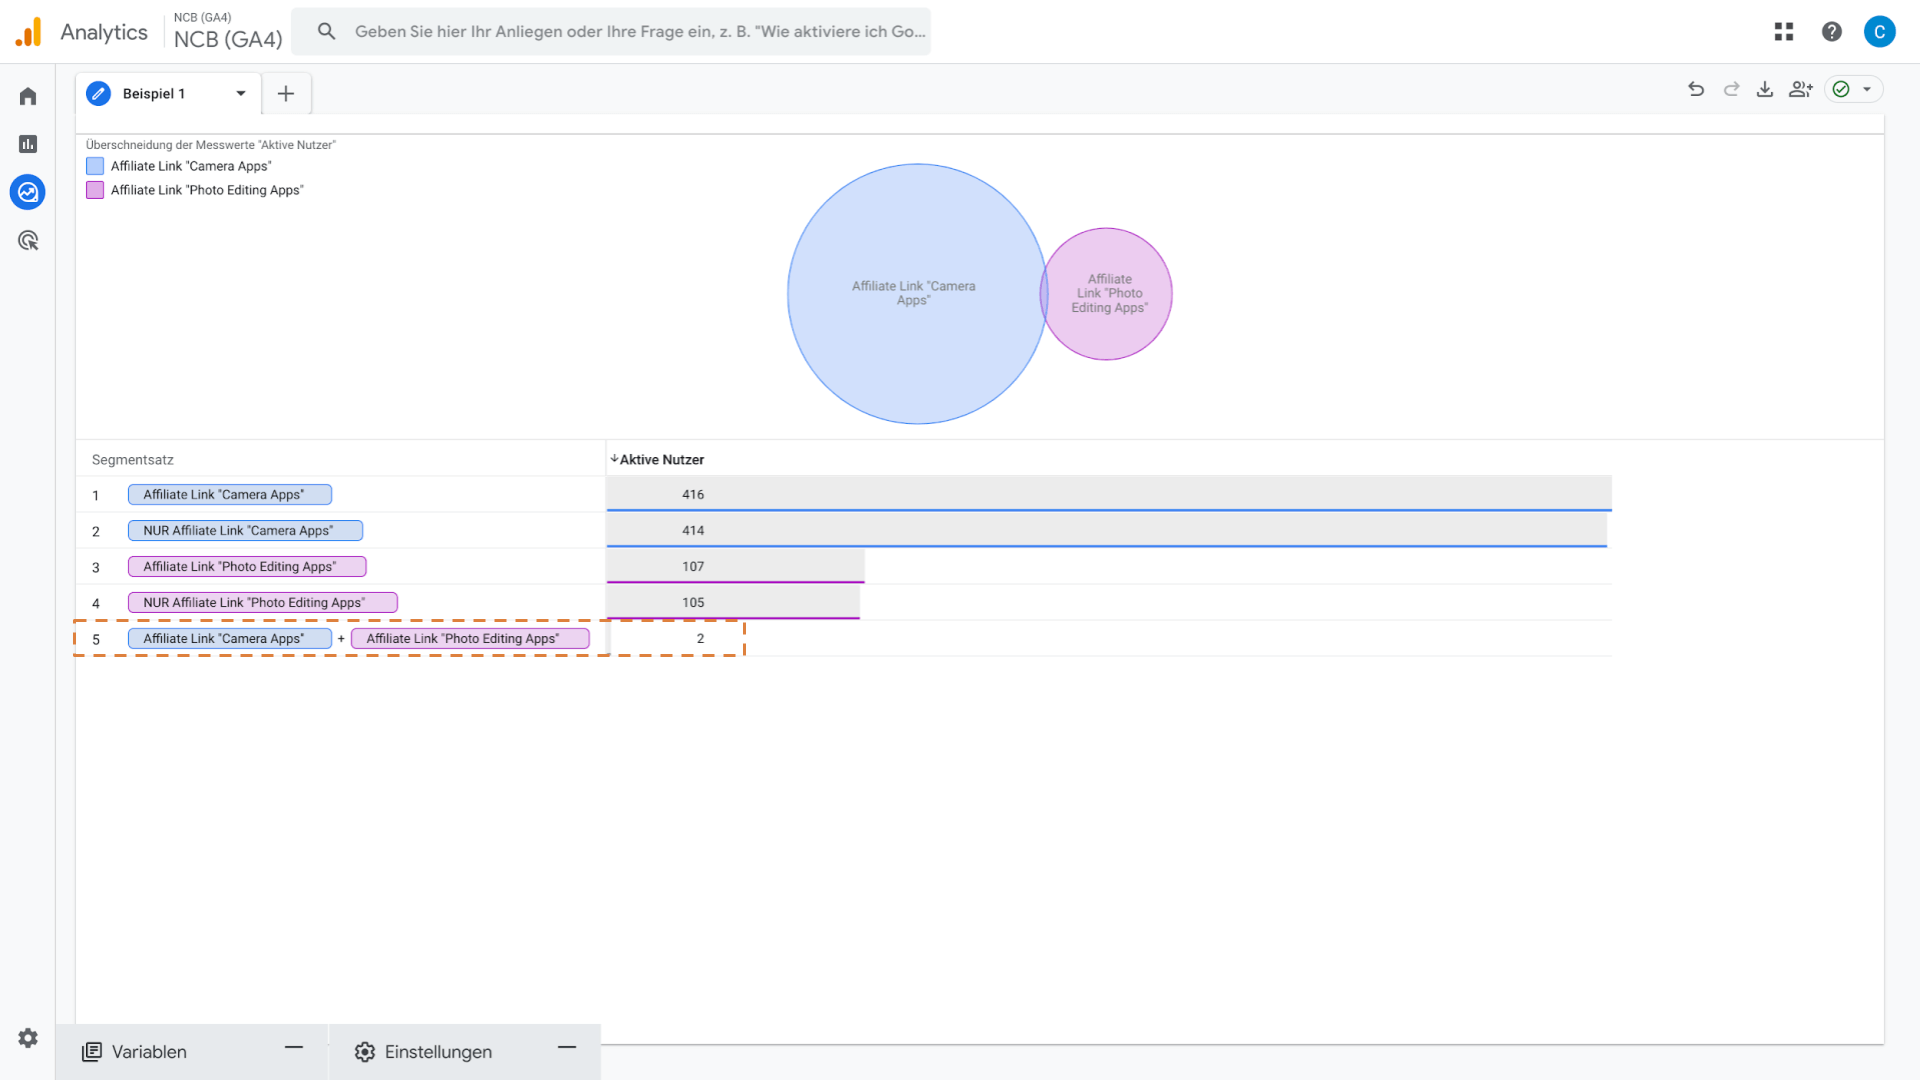1920x1080 pixels.
Task: Click the Analytics search input field
Action: pyautogui.click(x=640, y=32)
